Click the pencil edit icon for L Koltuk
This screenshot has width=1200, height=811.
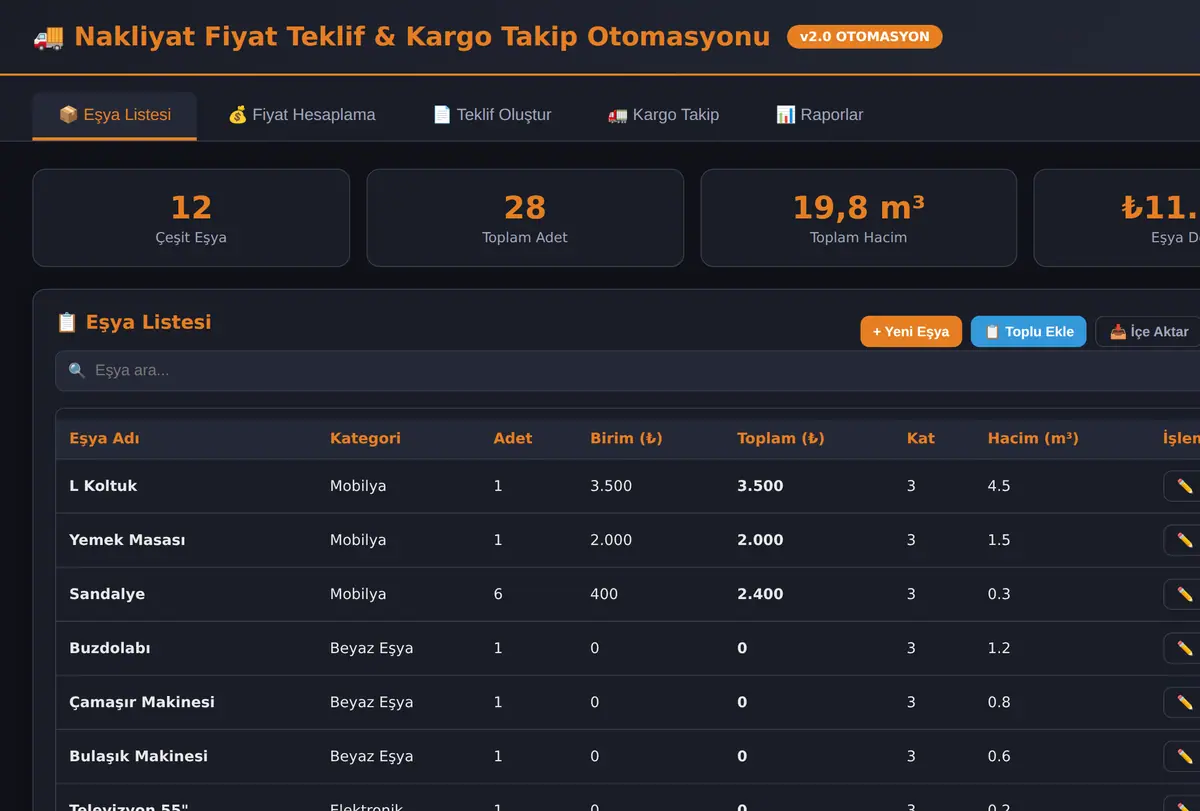point(1184,486)
